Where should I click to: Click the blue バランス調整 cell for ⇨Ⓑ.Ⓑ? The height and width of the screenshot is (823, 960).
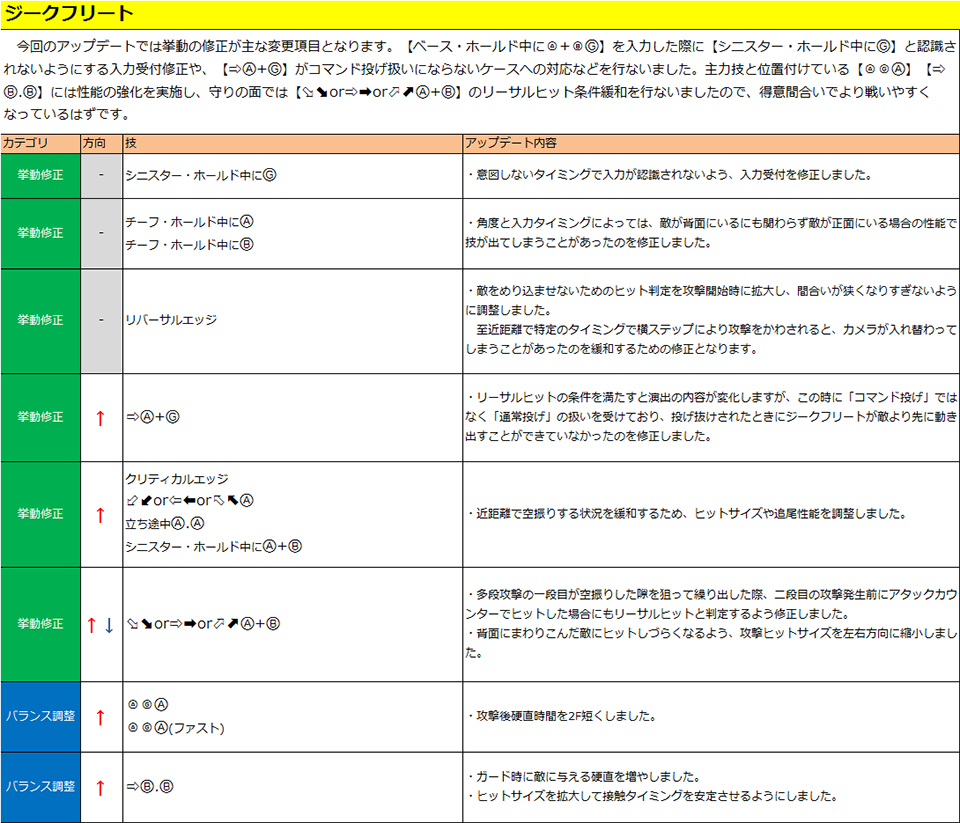tap(40, 788)
